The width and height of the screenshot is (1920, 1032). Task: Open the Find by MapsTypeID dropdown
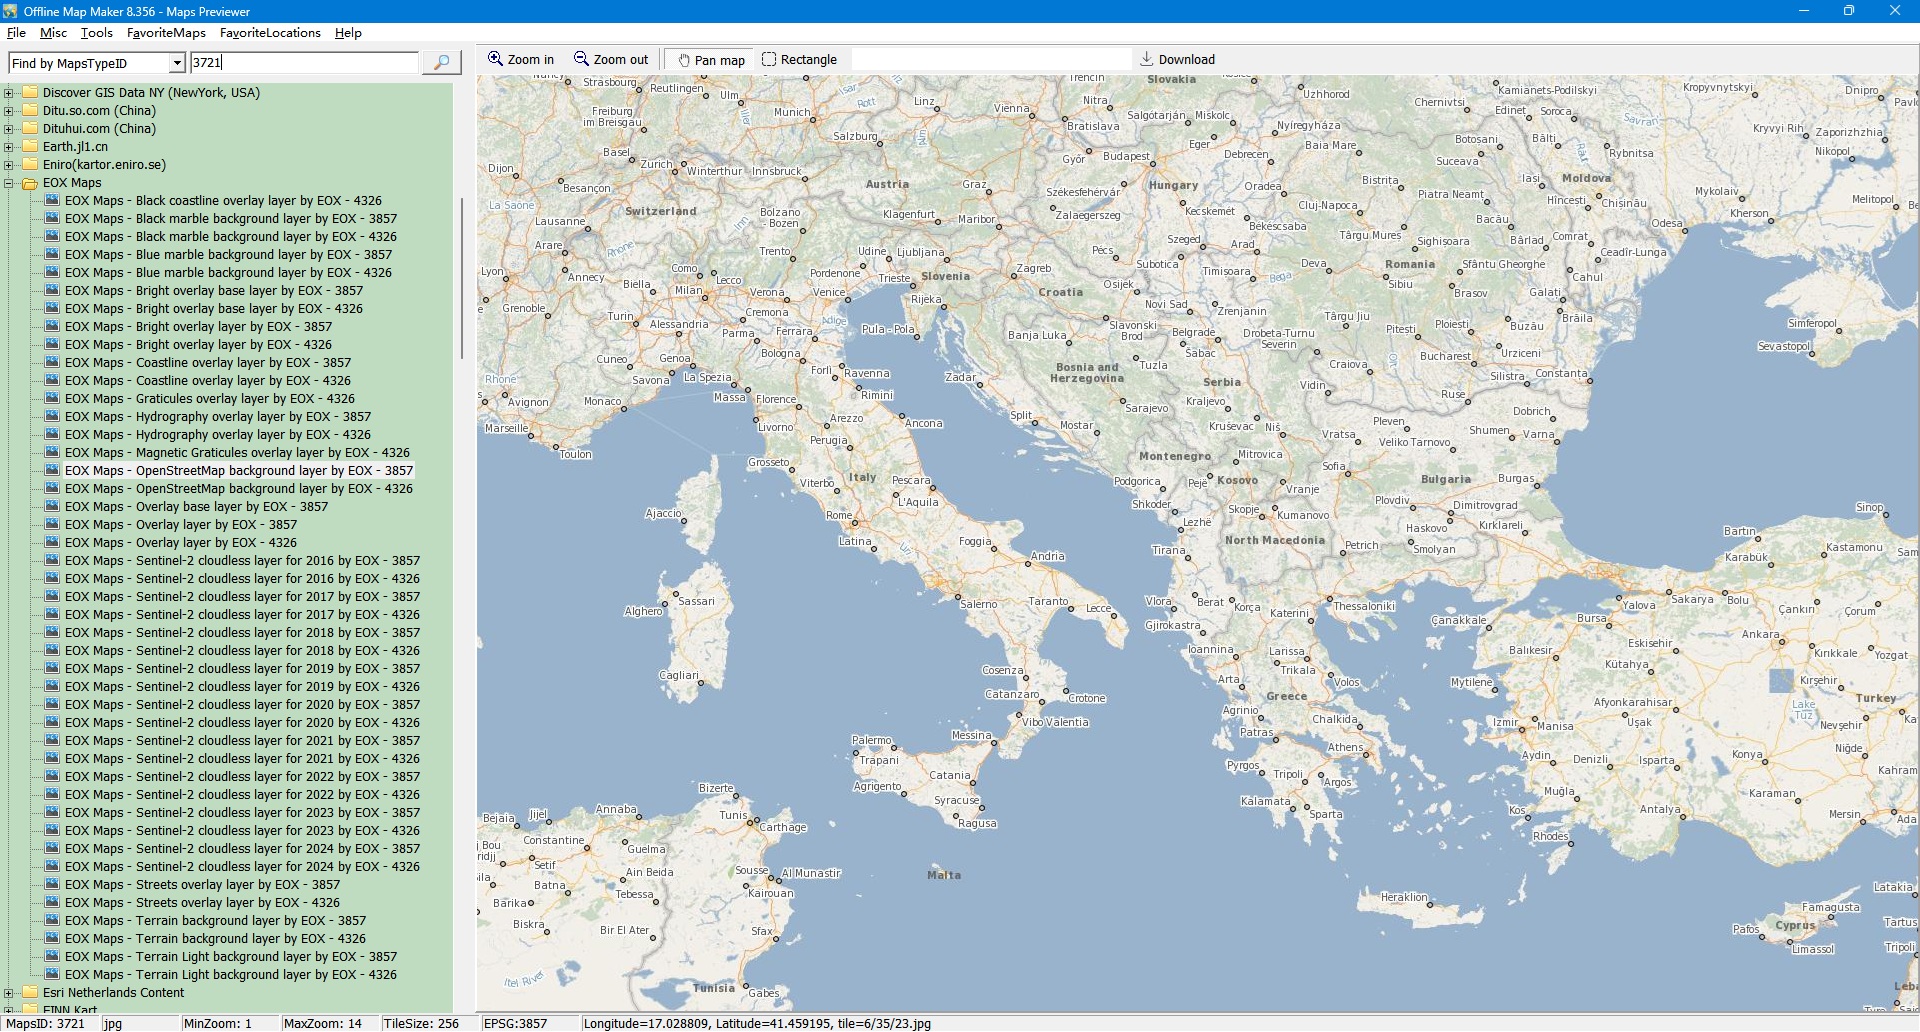[177, 63]
